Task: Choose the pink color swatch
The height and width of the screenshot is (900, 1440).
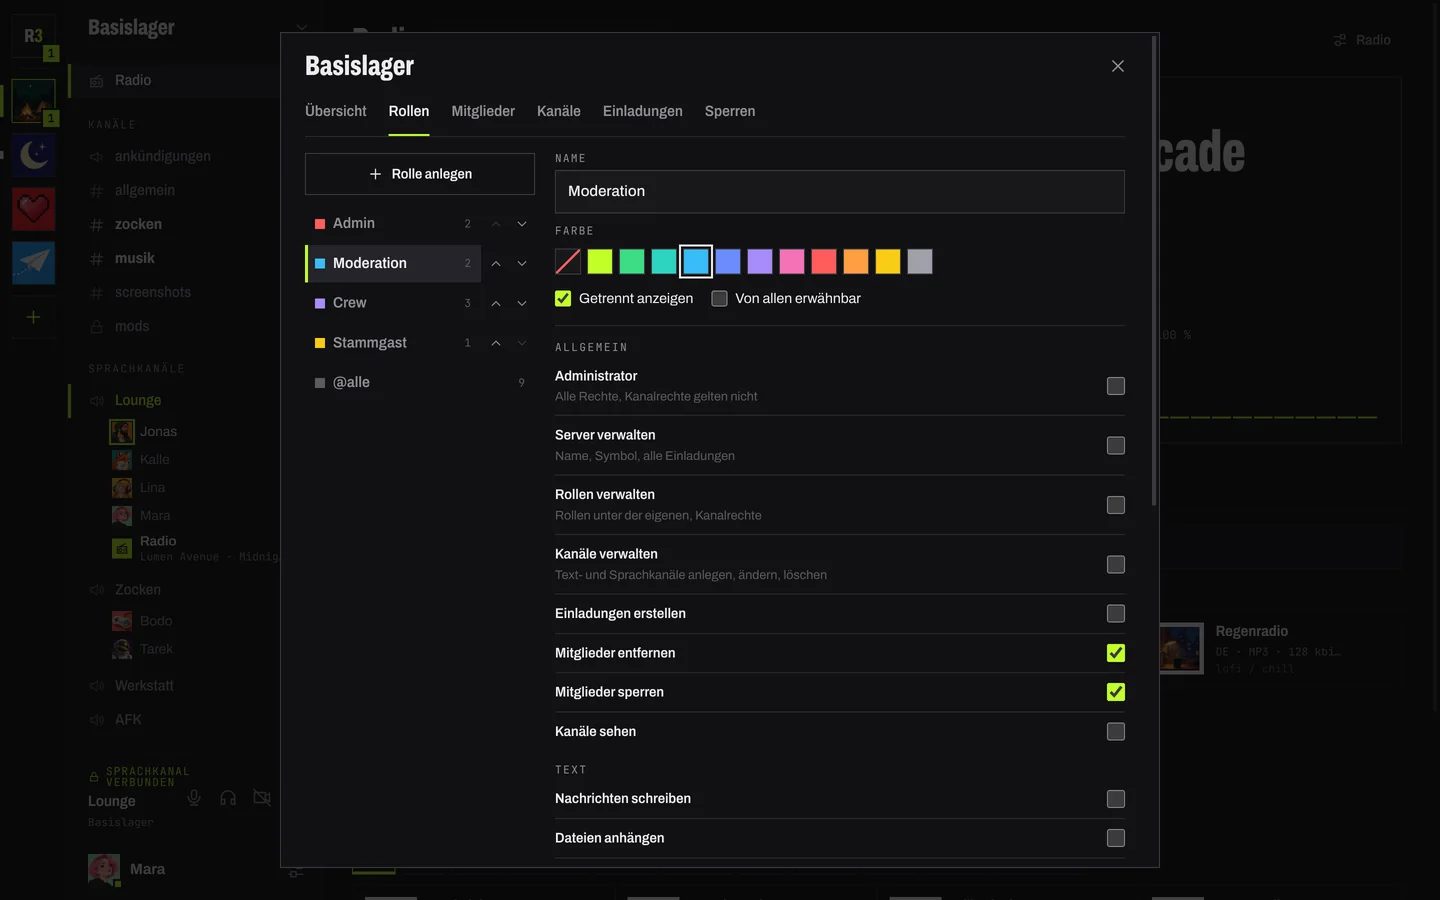Action: click(792, 262)
